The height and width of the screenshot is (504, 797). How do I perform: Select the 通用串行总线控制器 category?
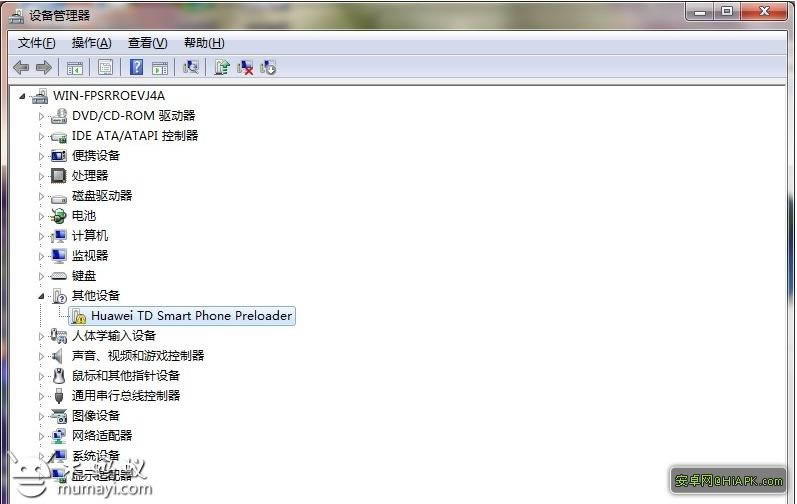126,396
